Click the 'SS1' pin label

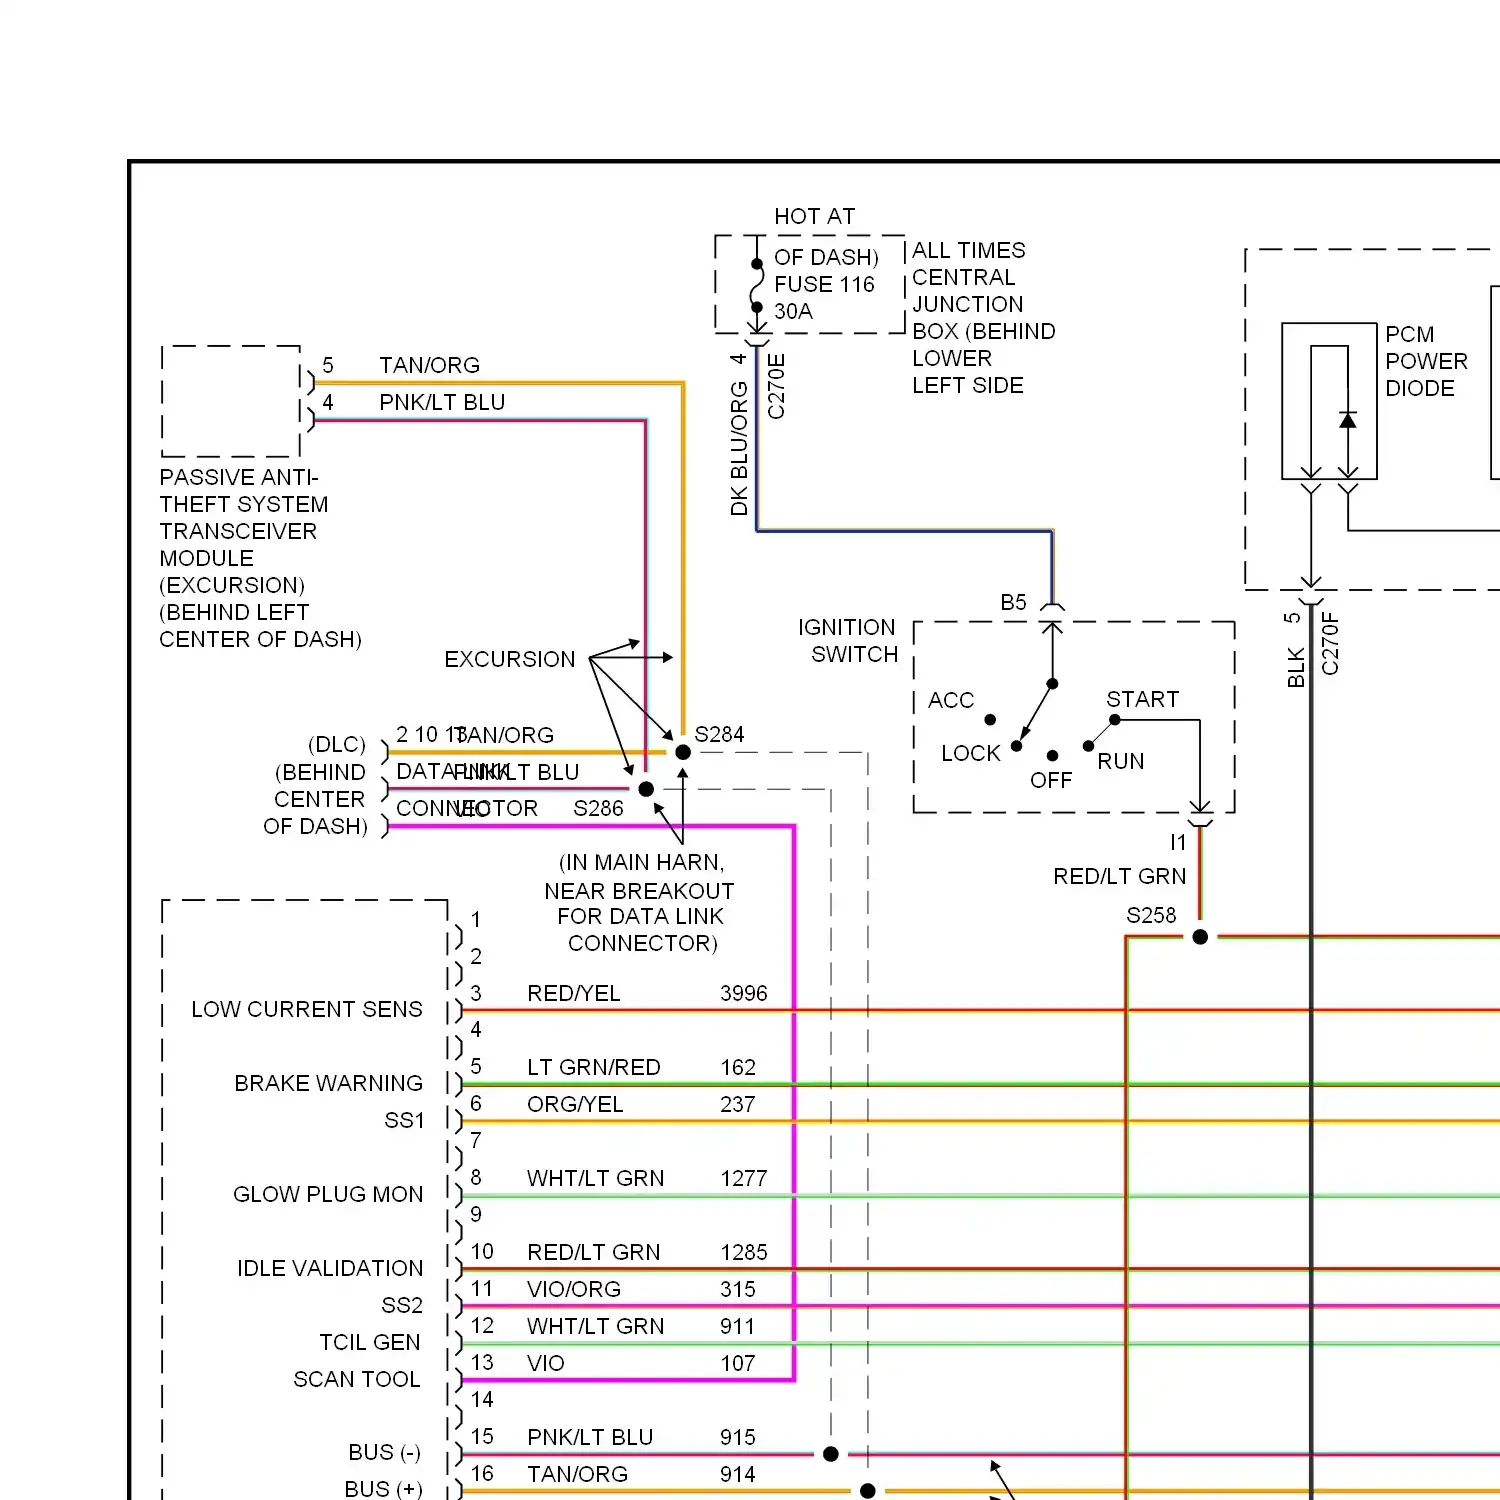[404, 1120]
